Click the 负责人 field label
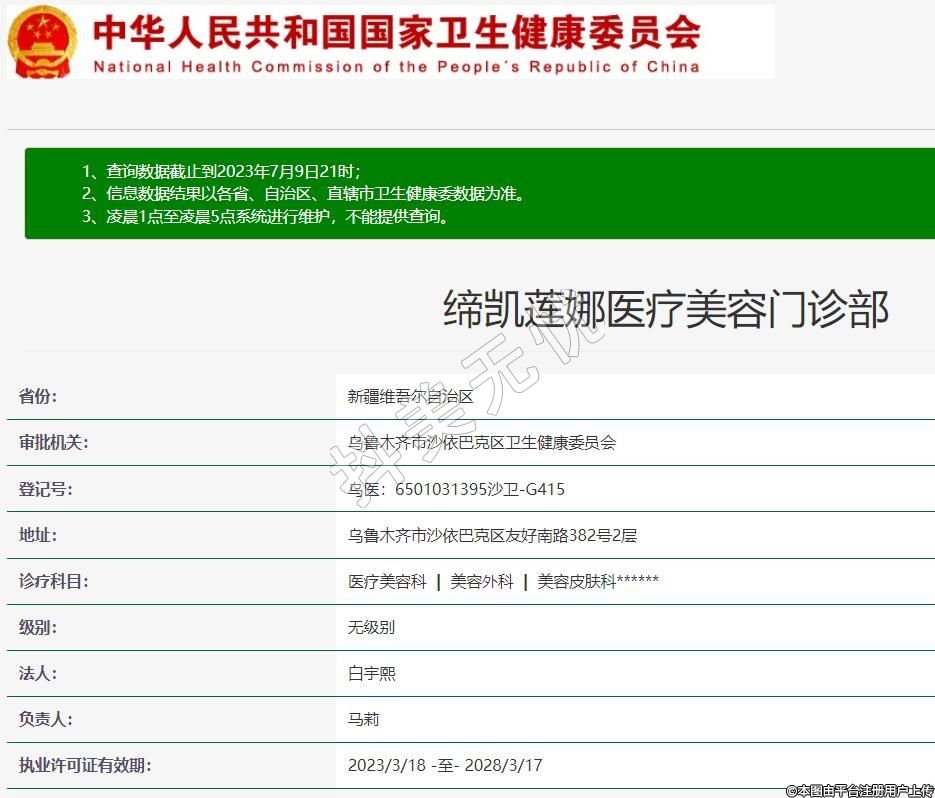935x798 pixels. point(45,719)
